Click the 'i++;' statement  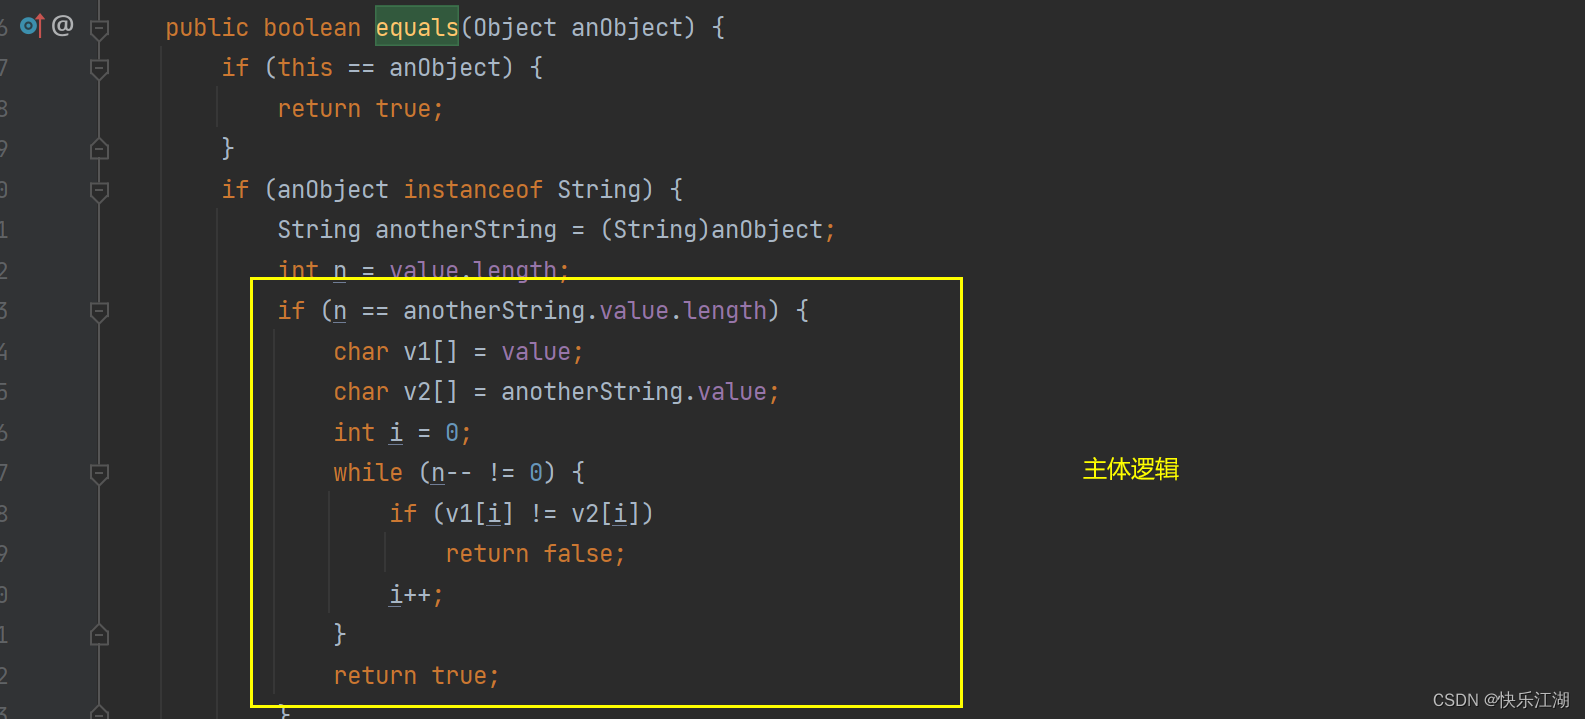pos(416,595)
